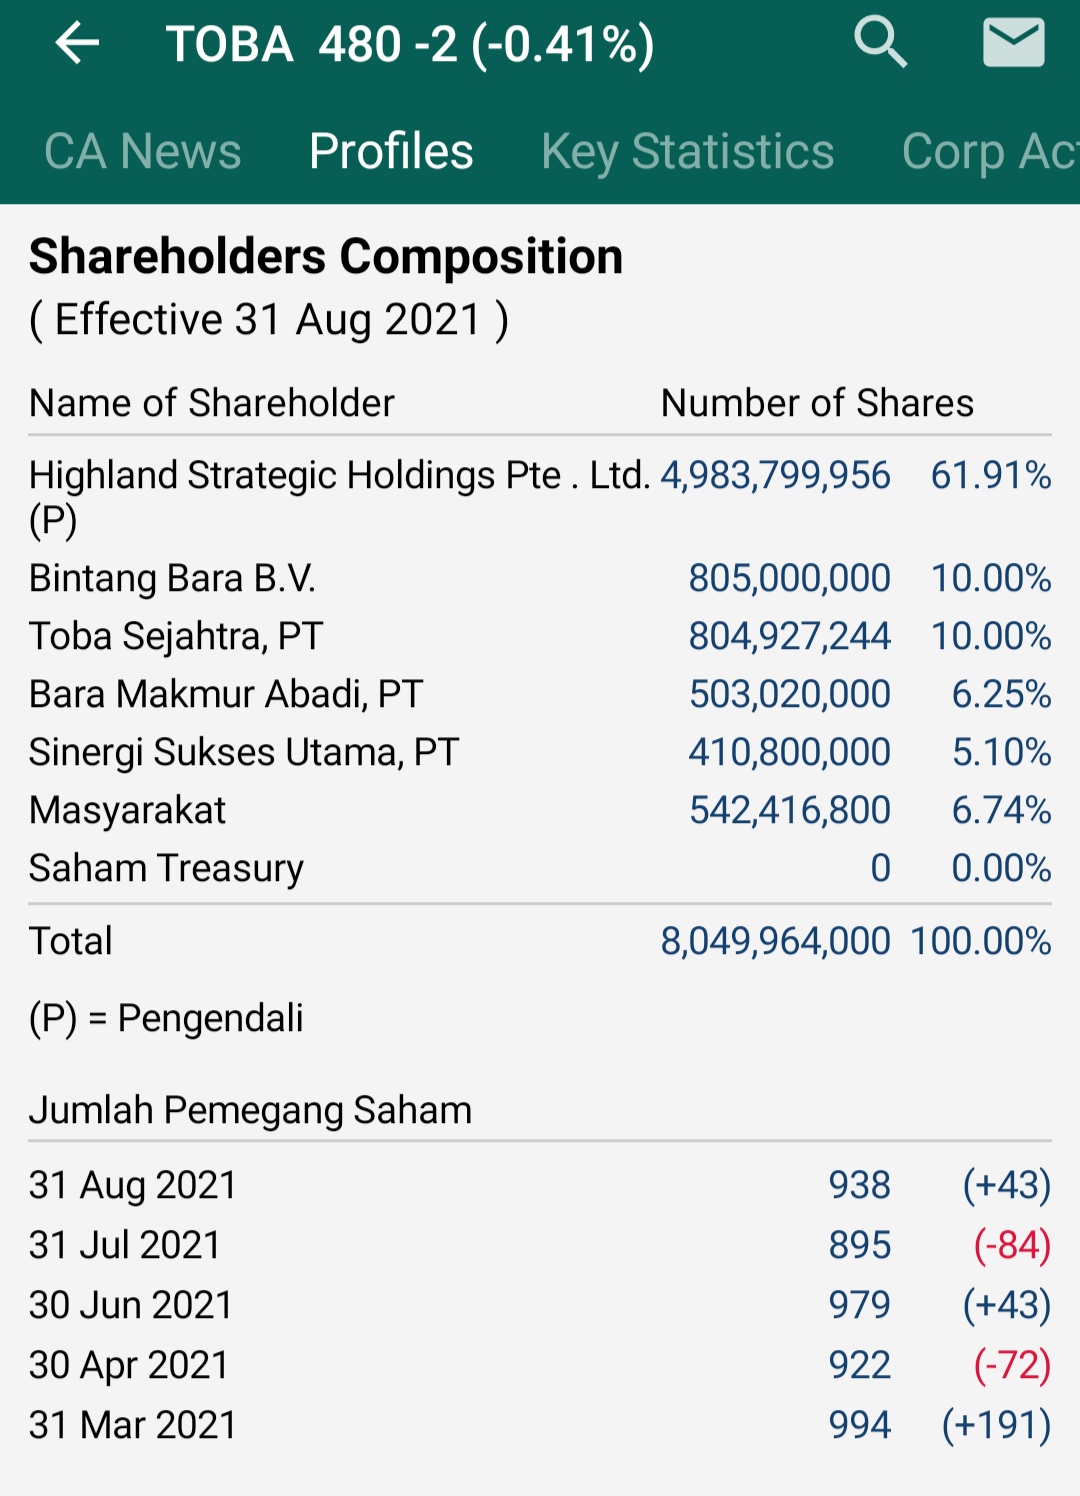Switch to the CA News tab
Image resolution: width=1080 pixels, height=1496 pixels.
click(x=143, y=152)
